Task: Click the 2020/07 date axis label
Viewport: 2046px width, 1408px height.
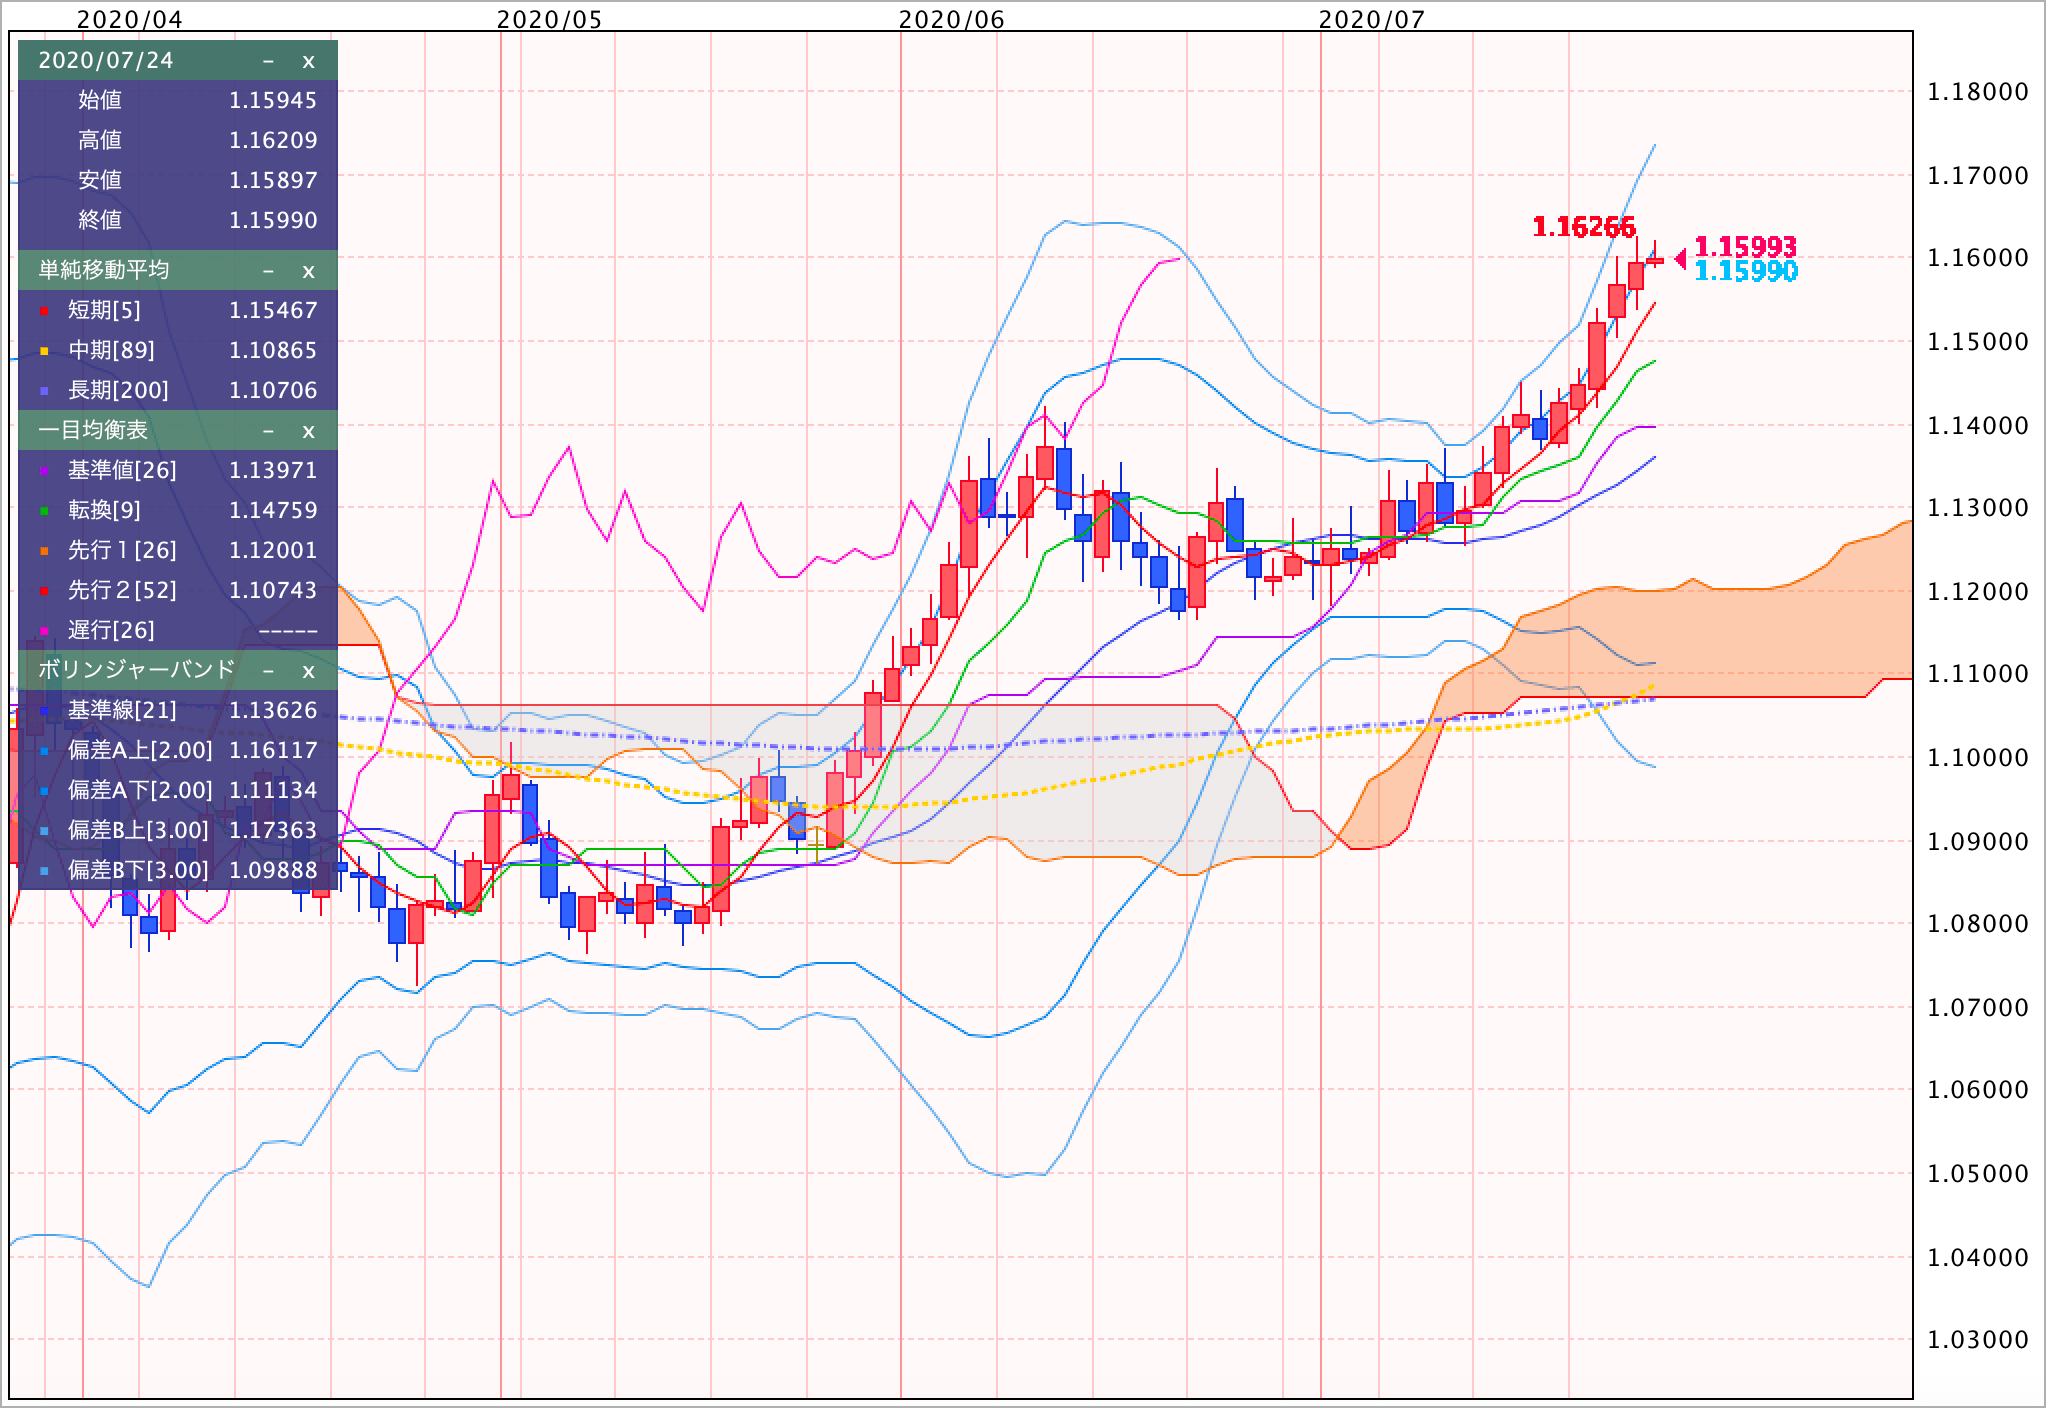Action: point(1372,19)
